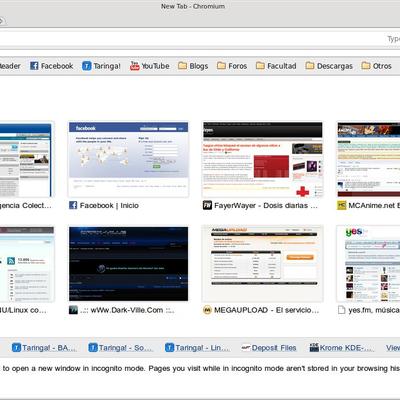Open the MEGAUPLOAD page thumbnail
400x400 pixels.
pos(263,264)
